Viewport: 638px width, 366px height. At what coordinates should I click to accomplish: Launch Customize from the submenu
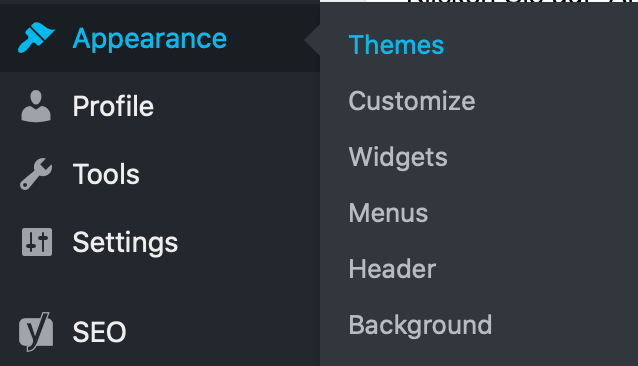pyautogui.click(x=412, y=101)
